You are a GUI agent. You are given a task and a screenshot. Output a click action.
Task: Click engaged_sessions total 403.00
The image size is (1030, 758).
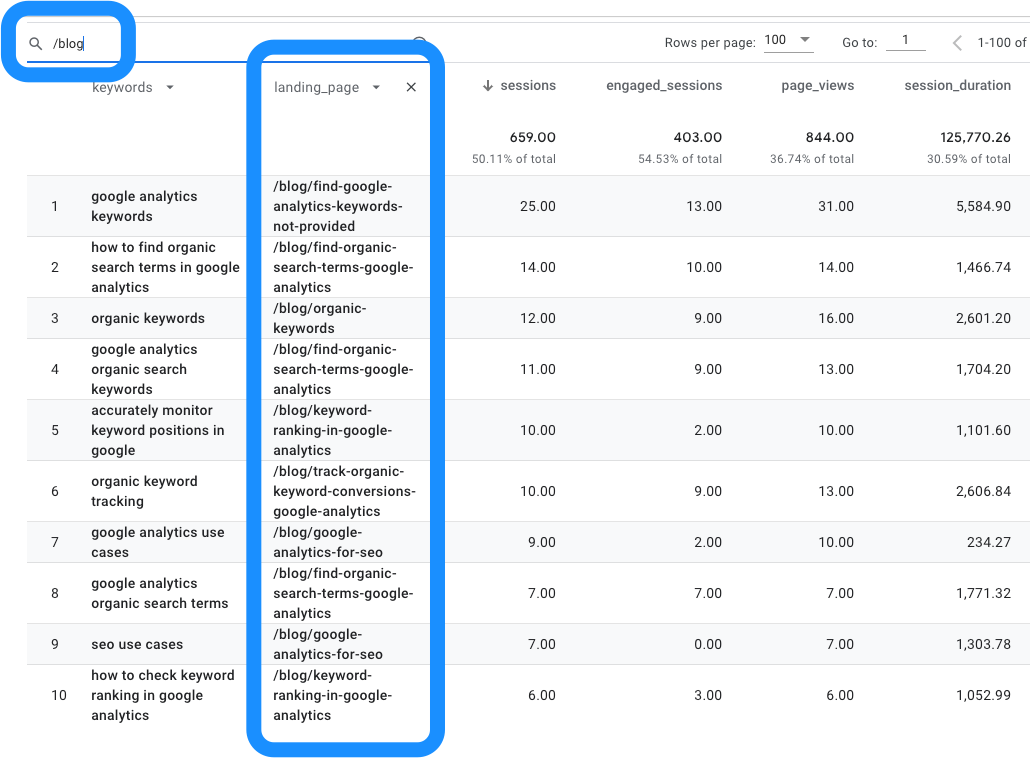point(697,137)
